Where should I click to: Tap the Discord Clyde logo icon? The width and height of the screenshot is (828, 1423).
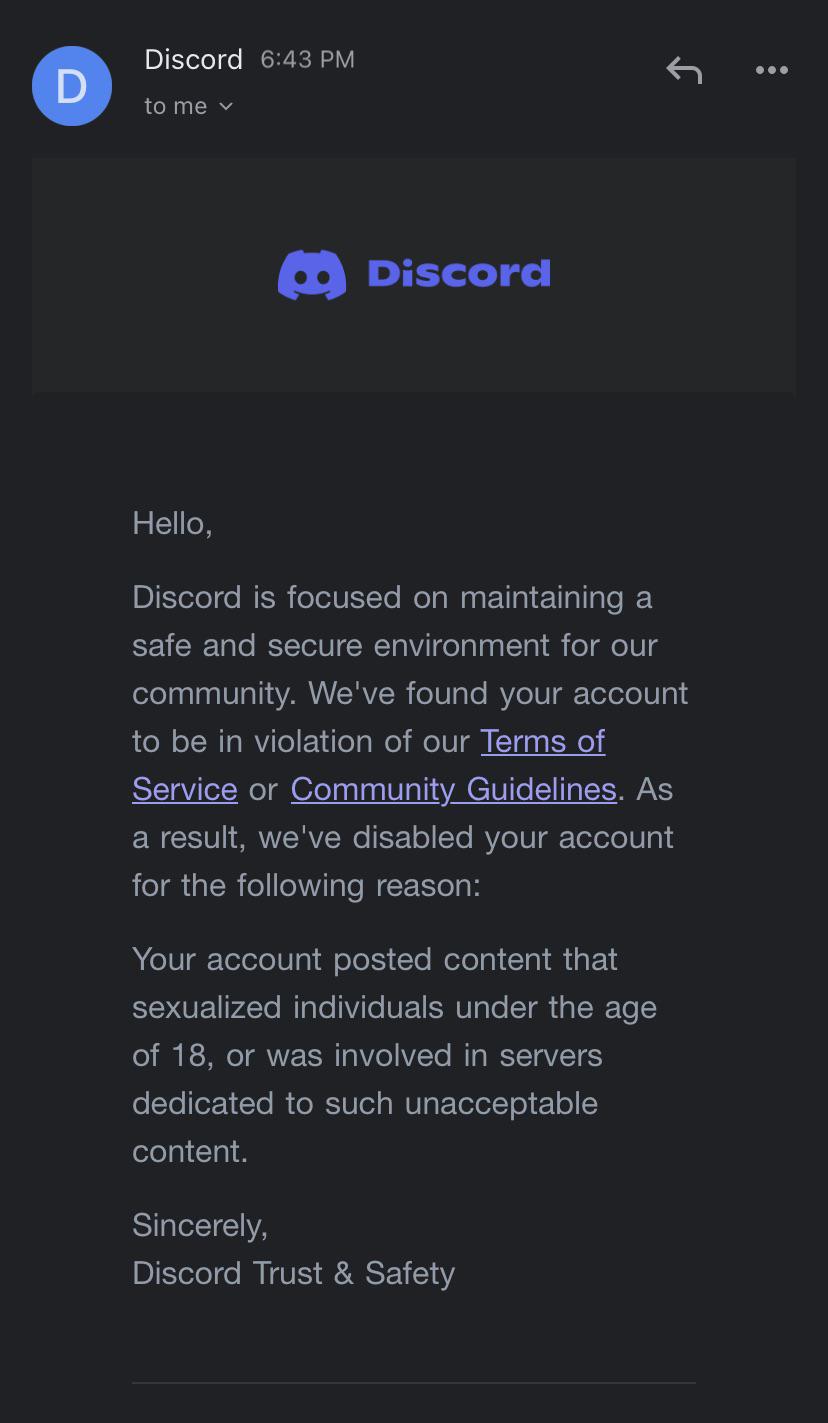click(x=312, y=274)
